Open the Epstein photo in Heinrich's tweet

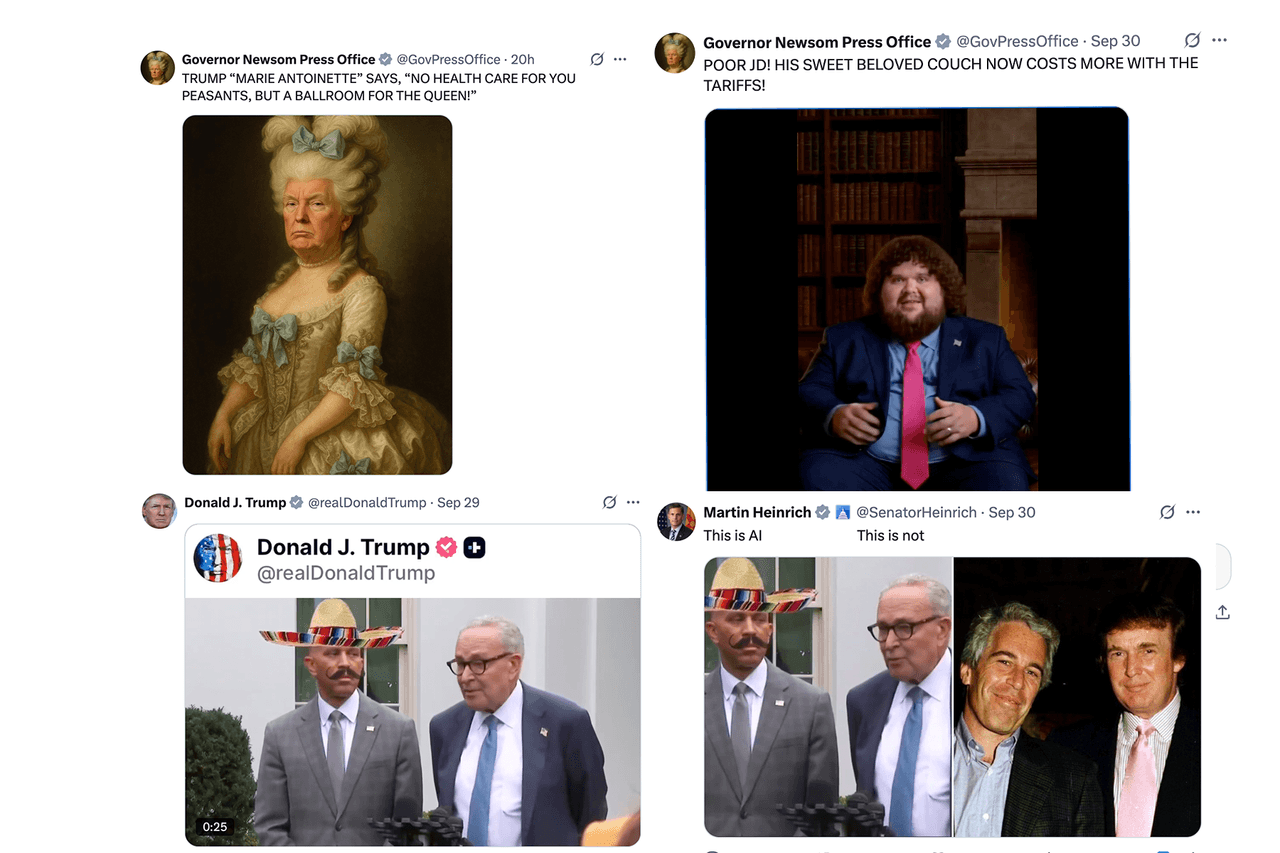[x=1080, y=695]
